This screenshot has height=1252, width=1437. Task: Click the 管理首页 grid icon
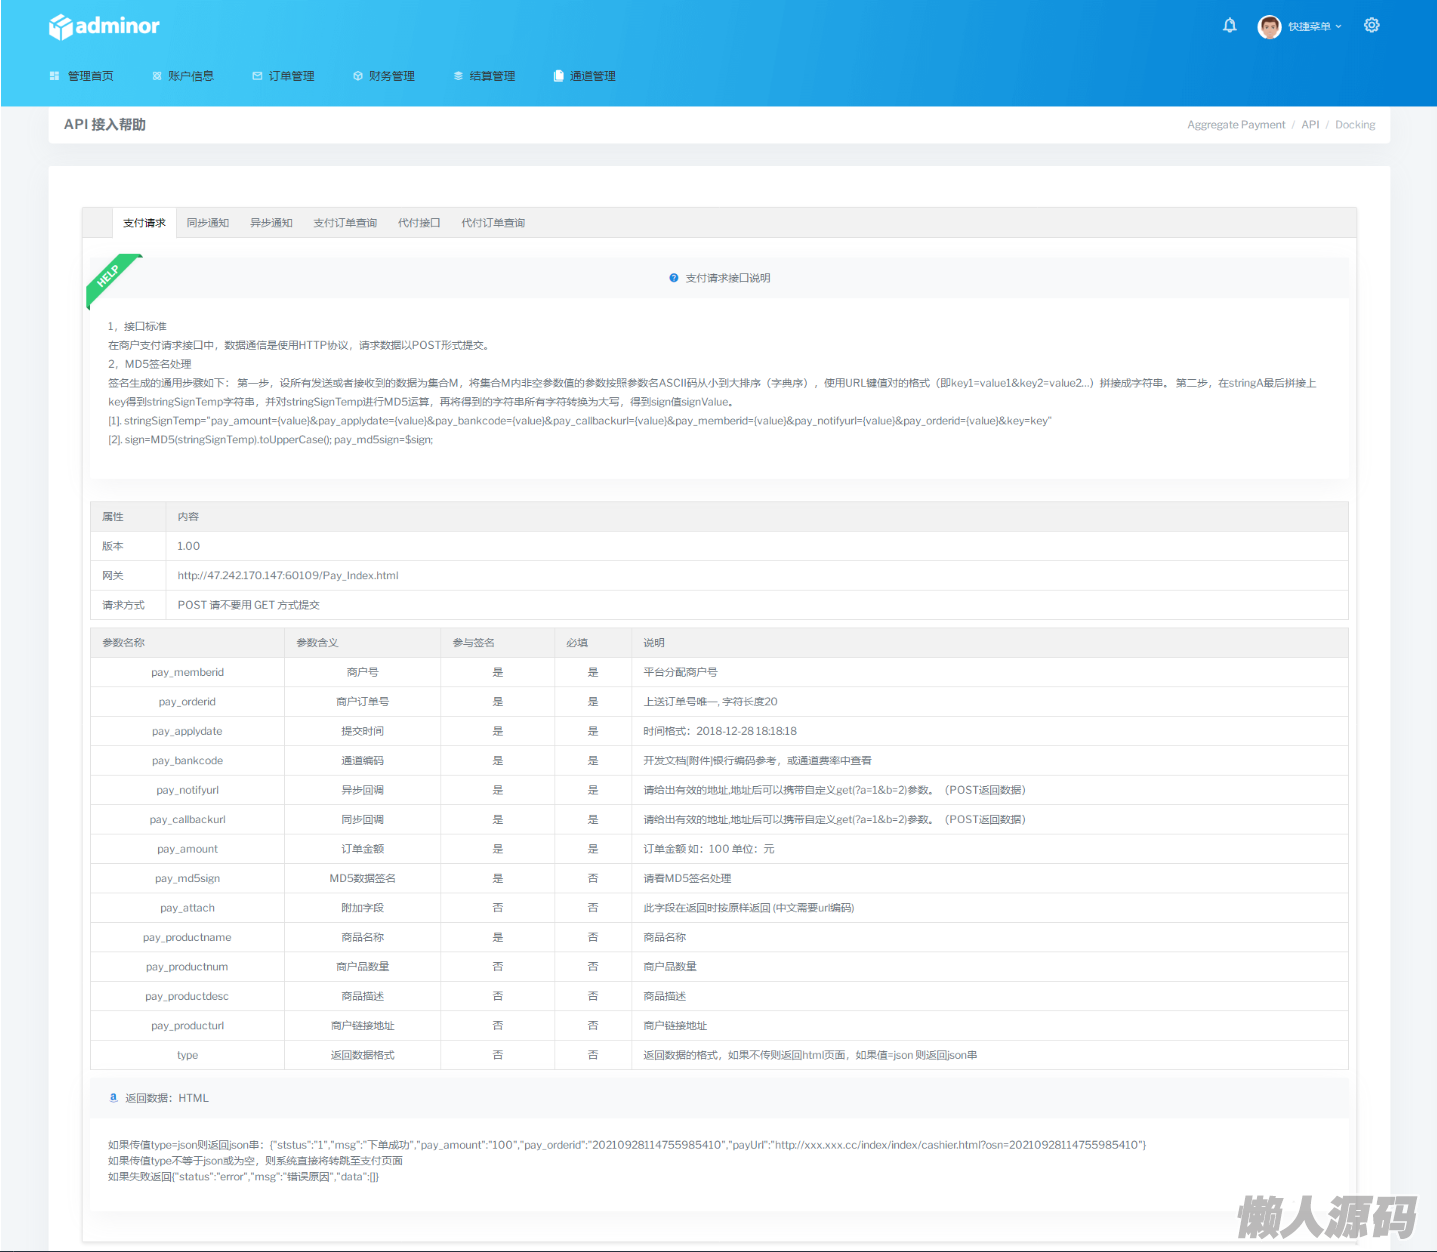coord(54,76)
